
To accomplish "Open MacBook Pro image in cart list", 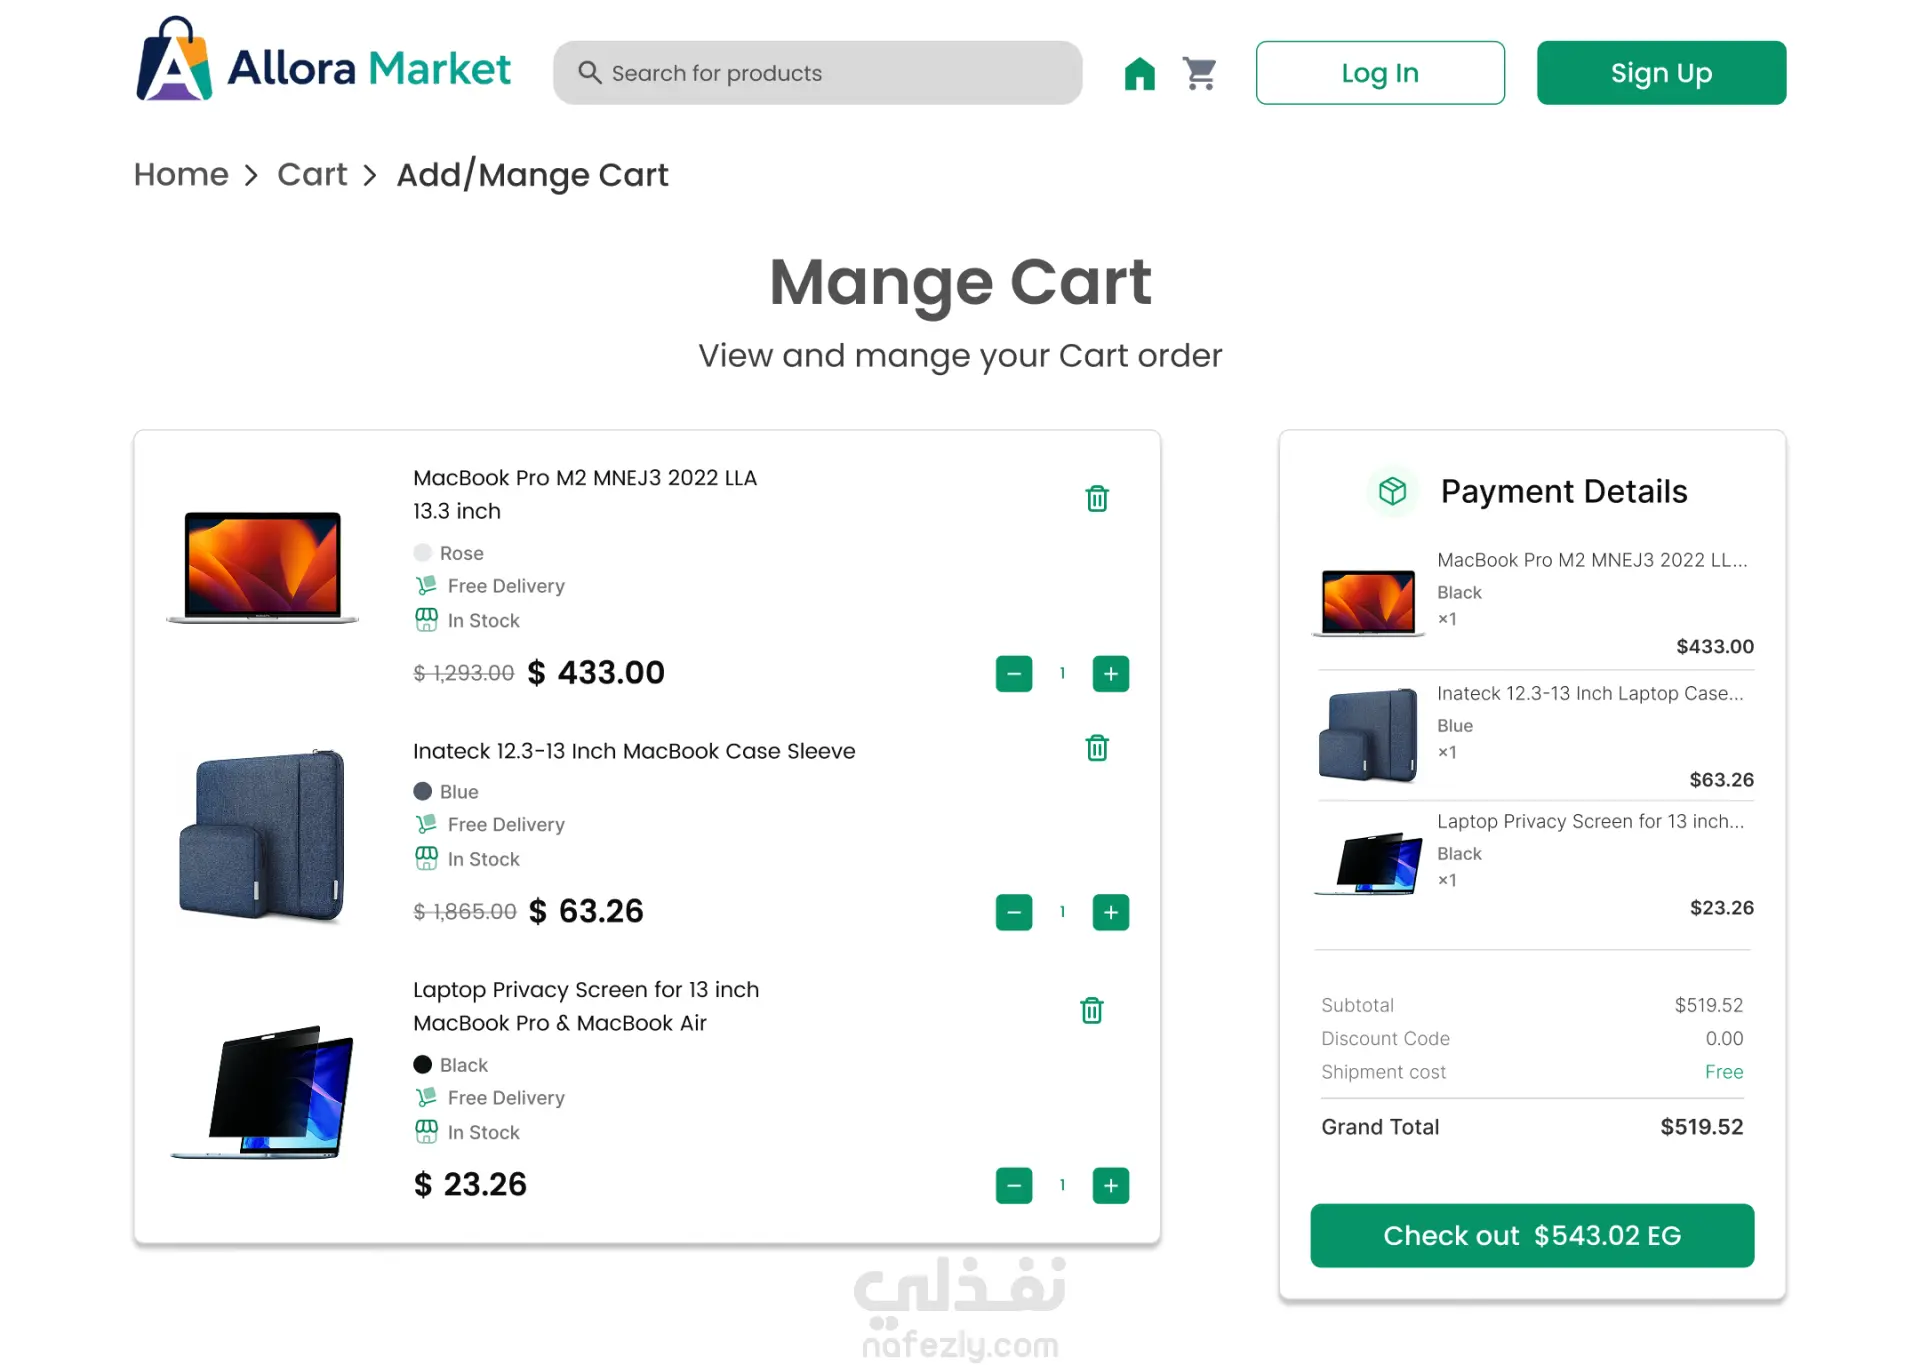I will [x=262, y=566].
